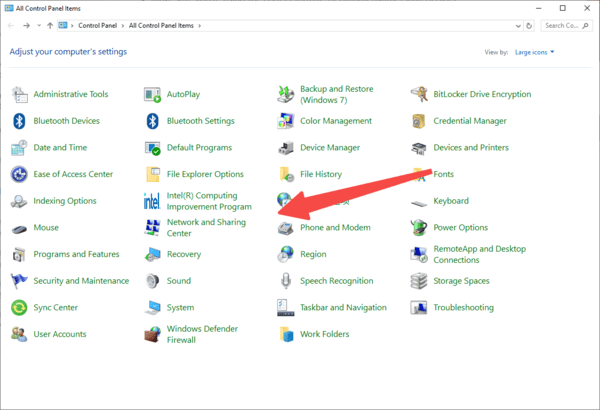Open the Intel Computing Improvement Program icon

152,201
